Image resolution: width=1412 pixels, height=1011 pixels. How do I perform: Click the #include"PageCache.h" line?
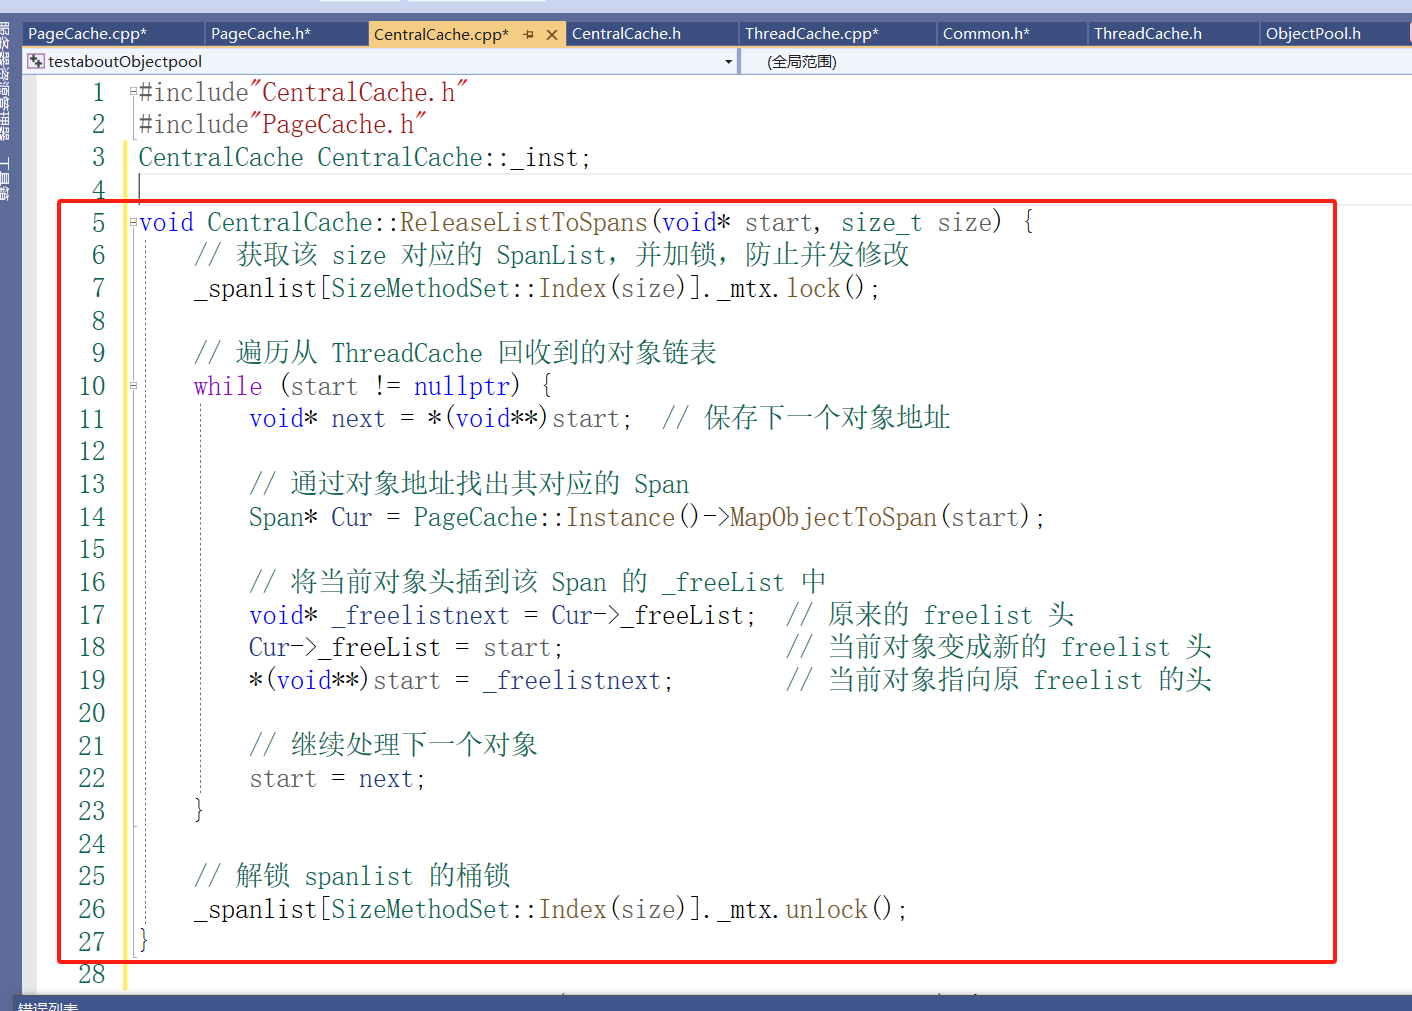coord(282,125)
